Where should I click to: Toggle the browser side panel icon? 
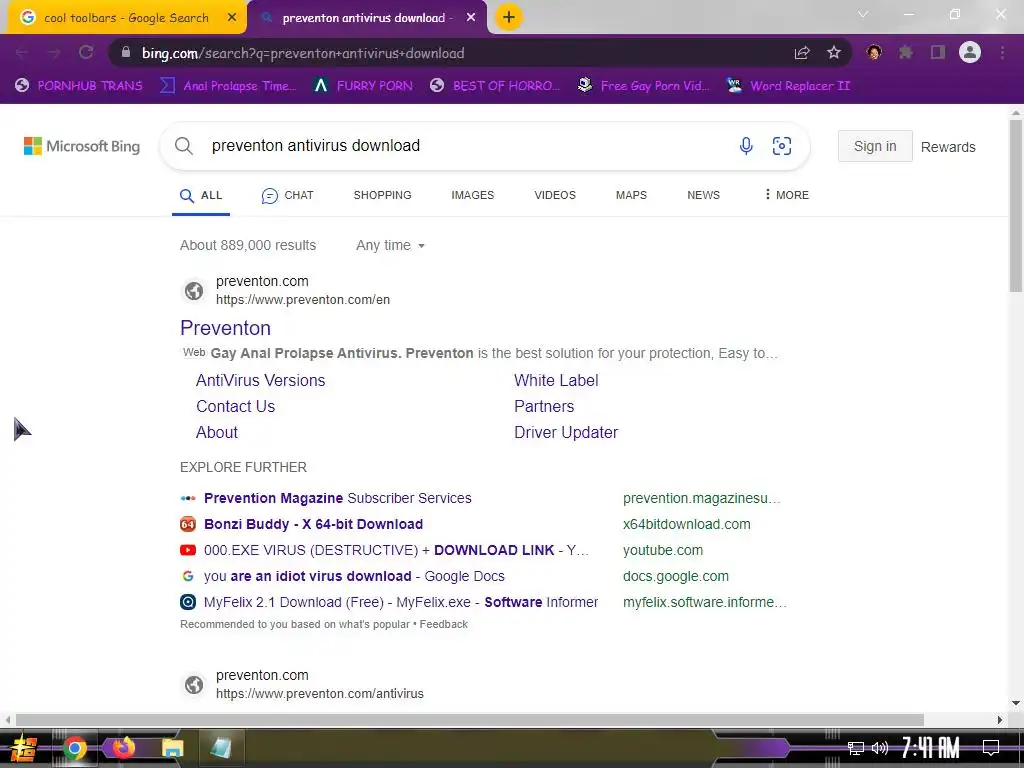click(938, 52)
